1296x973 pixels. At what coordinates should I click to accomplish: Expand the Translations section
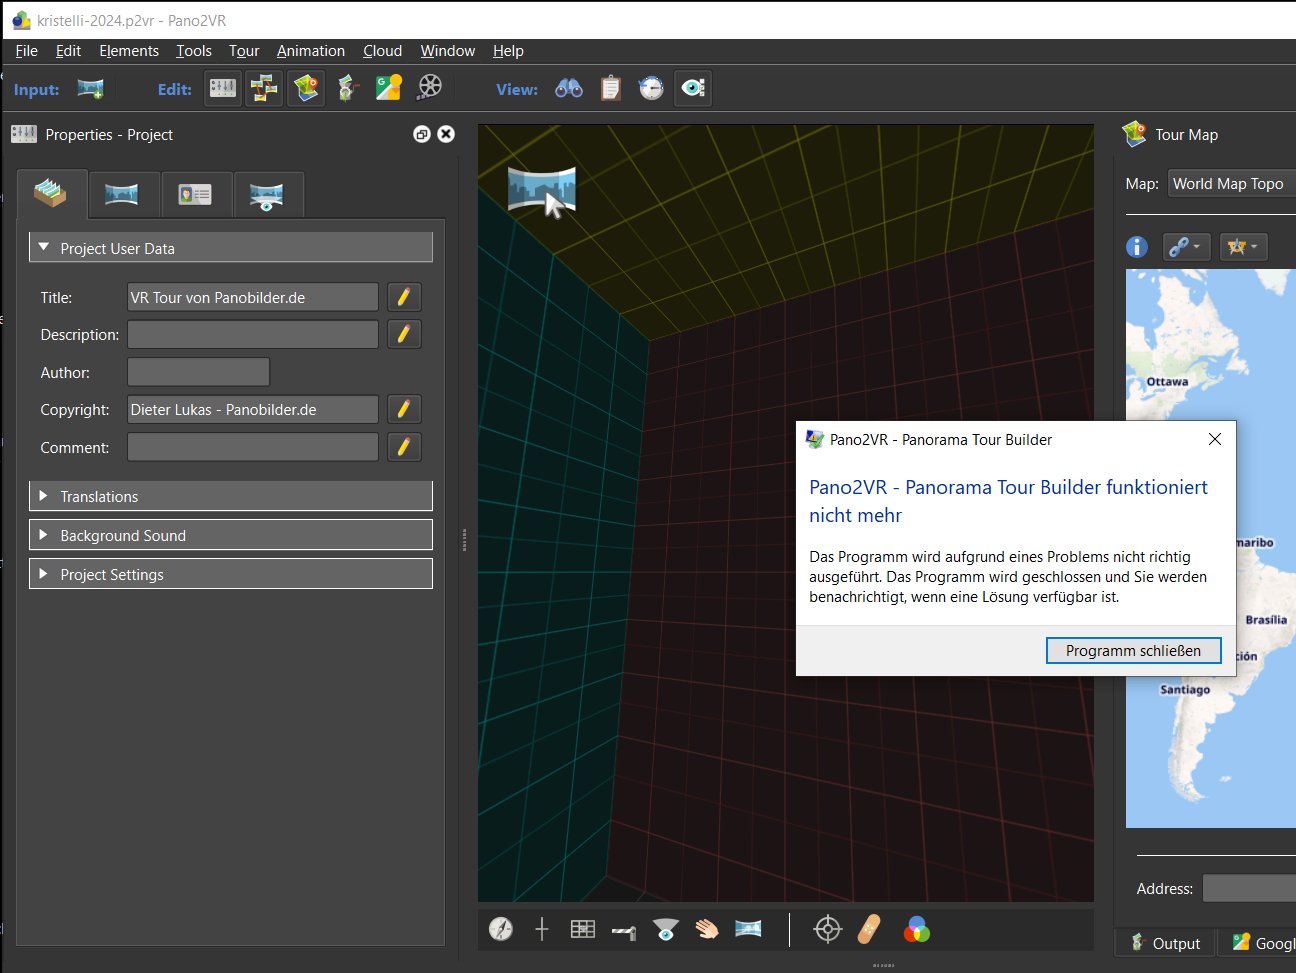(231, 496)
